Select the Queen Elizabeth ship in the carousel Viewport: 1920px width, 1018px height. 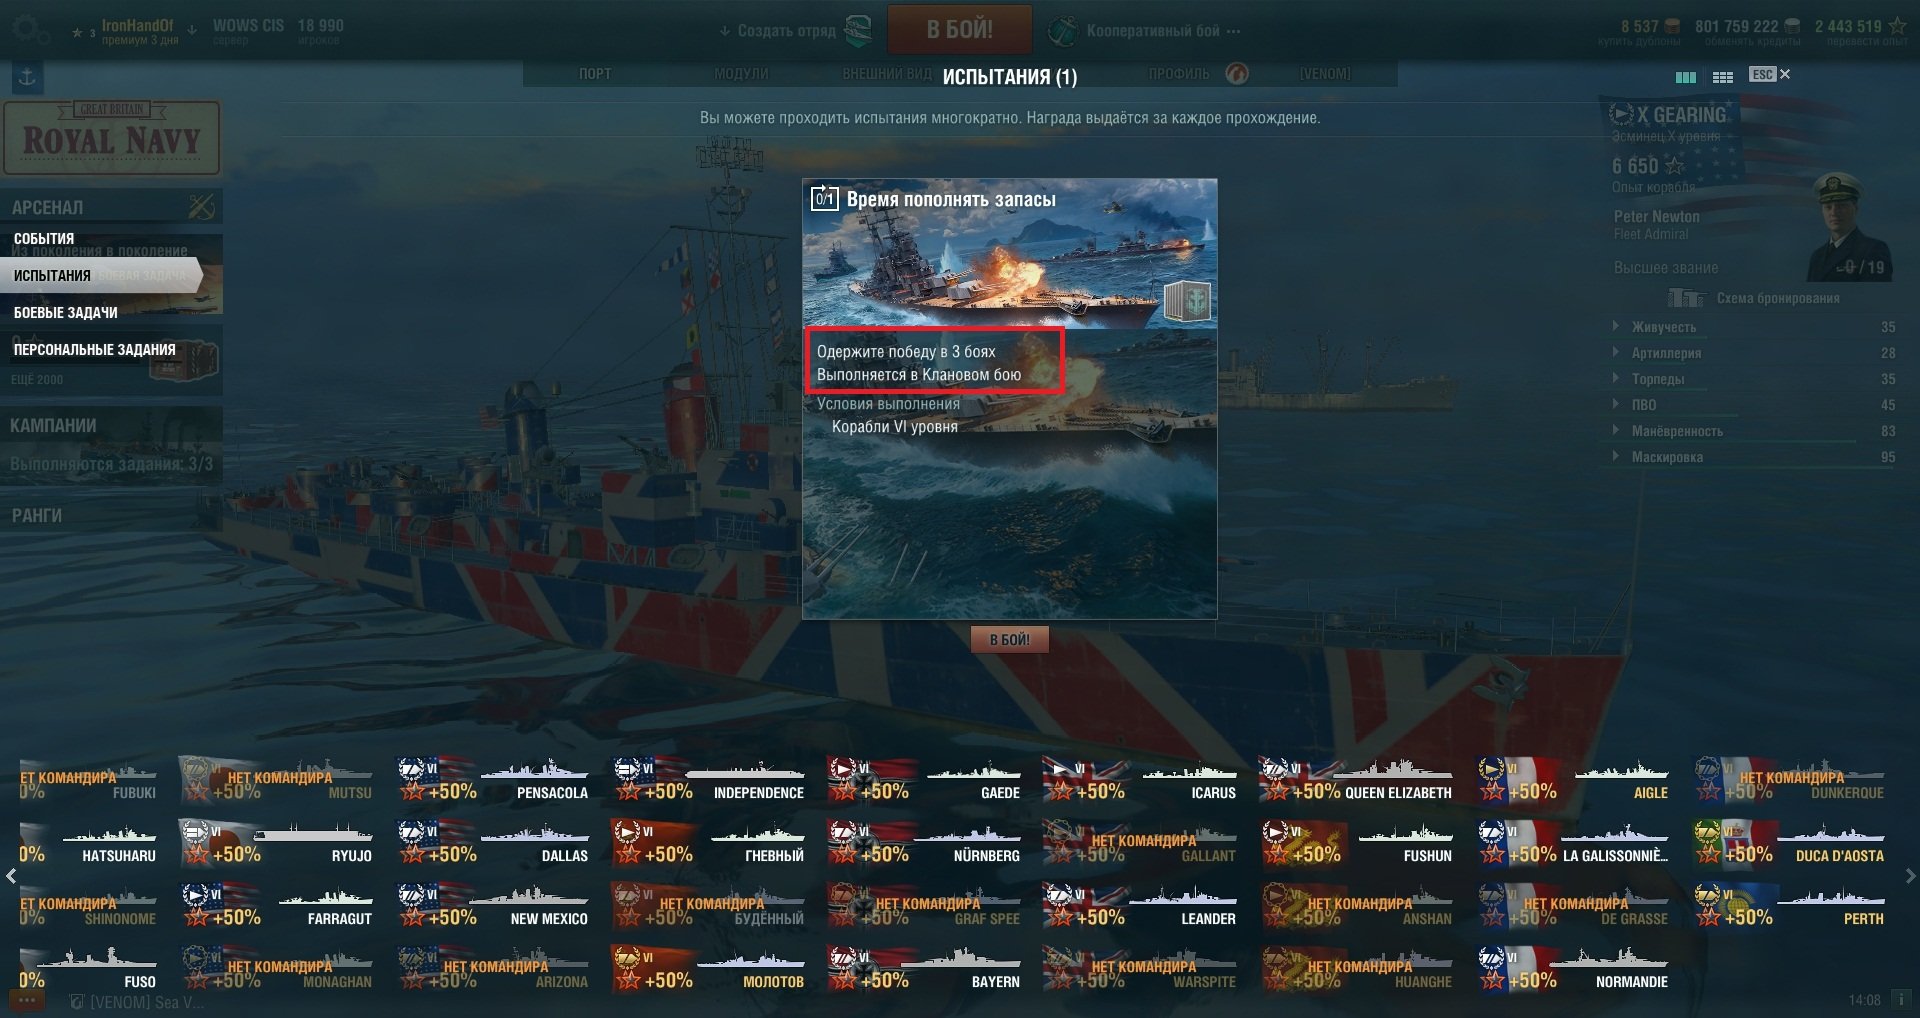click(x=1356, y=779)
